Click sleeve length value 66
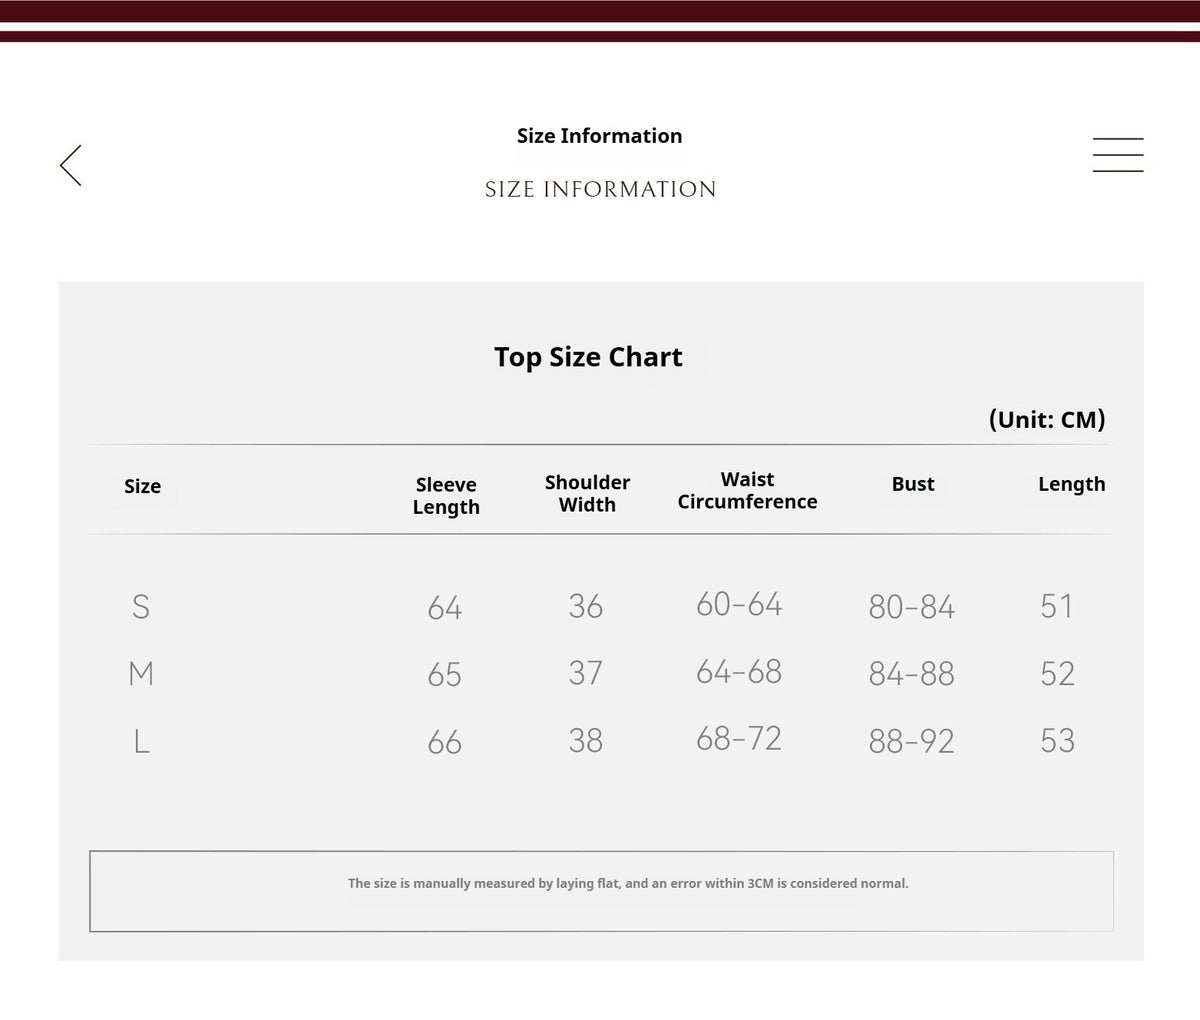Viewport: 1200px width, 1020px height. (444, 742)
